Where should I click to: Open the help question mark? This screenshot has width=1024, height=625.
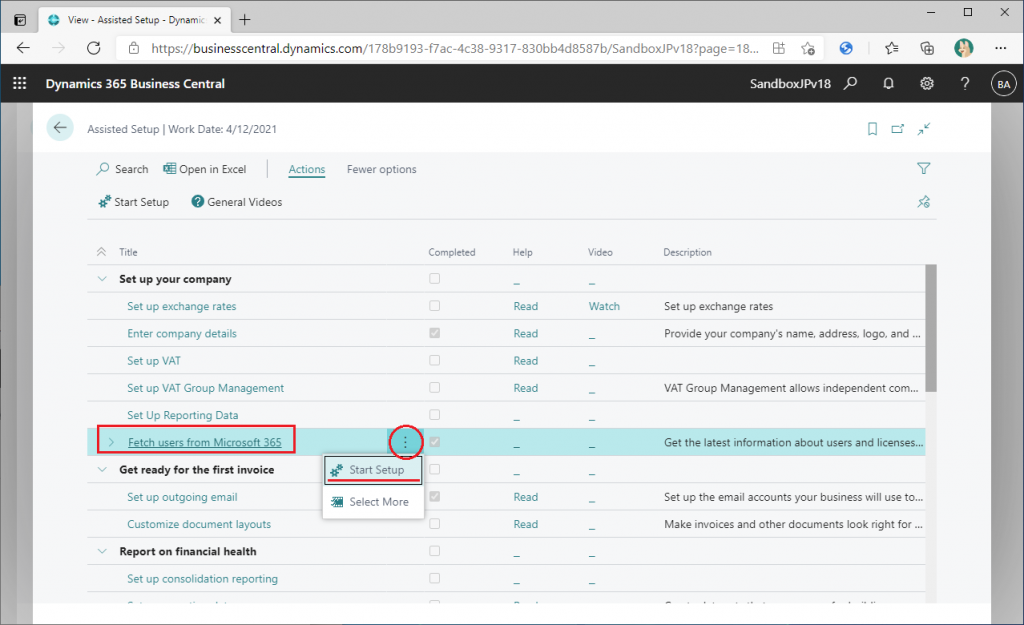coord(965,84)
